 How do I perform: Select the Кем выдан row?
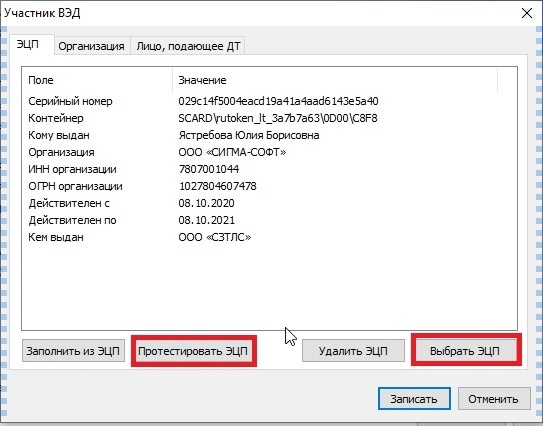point(269,237)
